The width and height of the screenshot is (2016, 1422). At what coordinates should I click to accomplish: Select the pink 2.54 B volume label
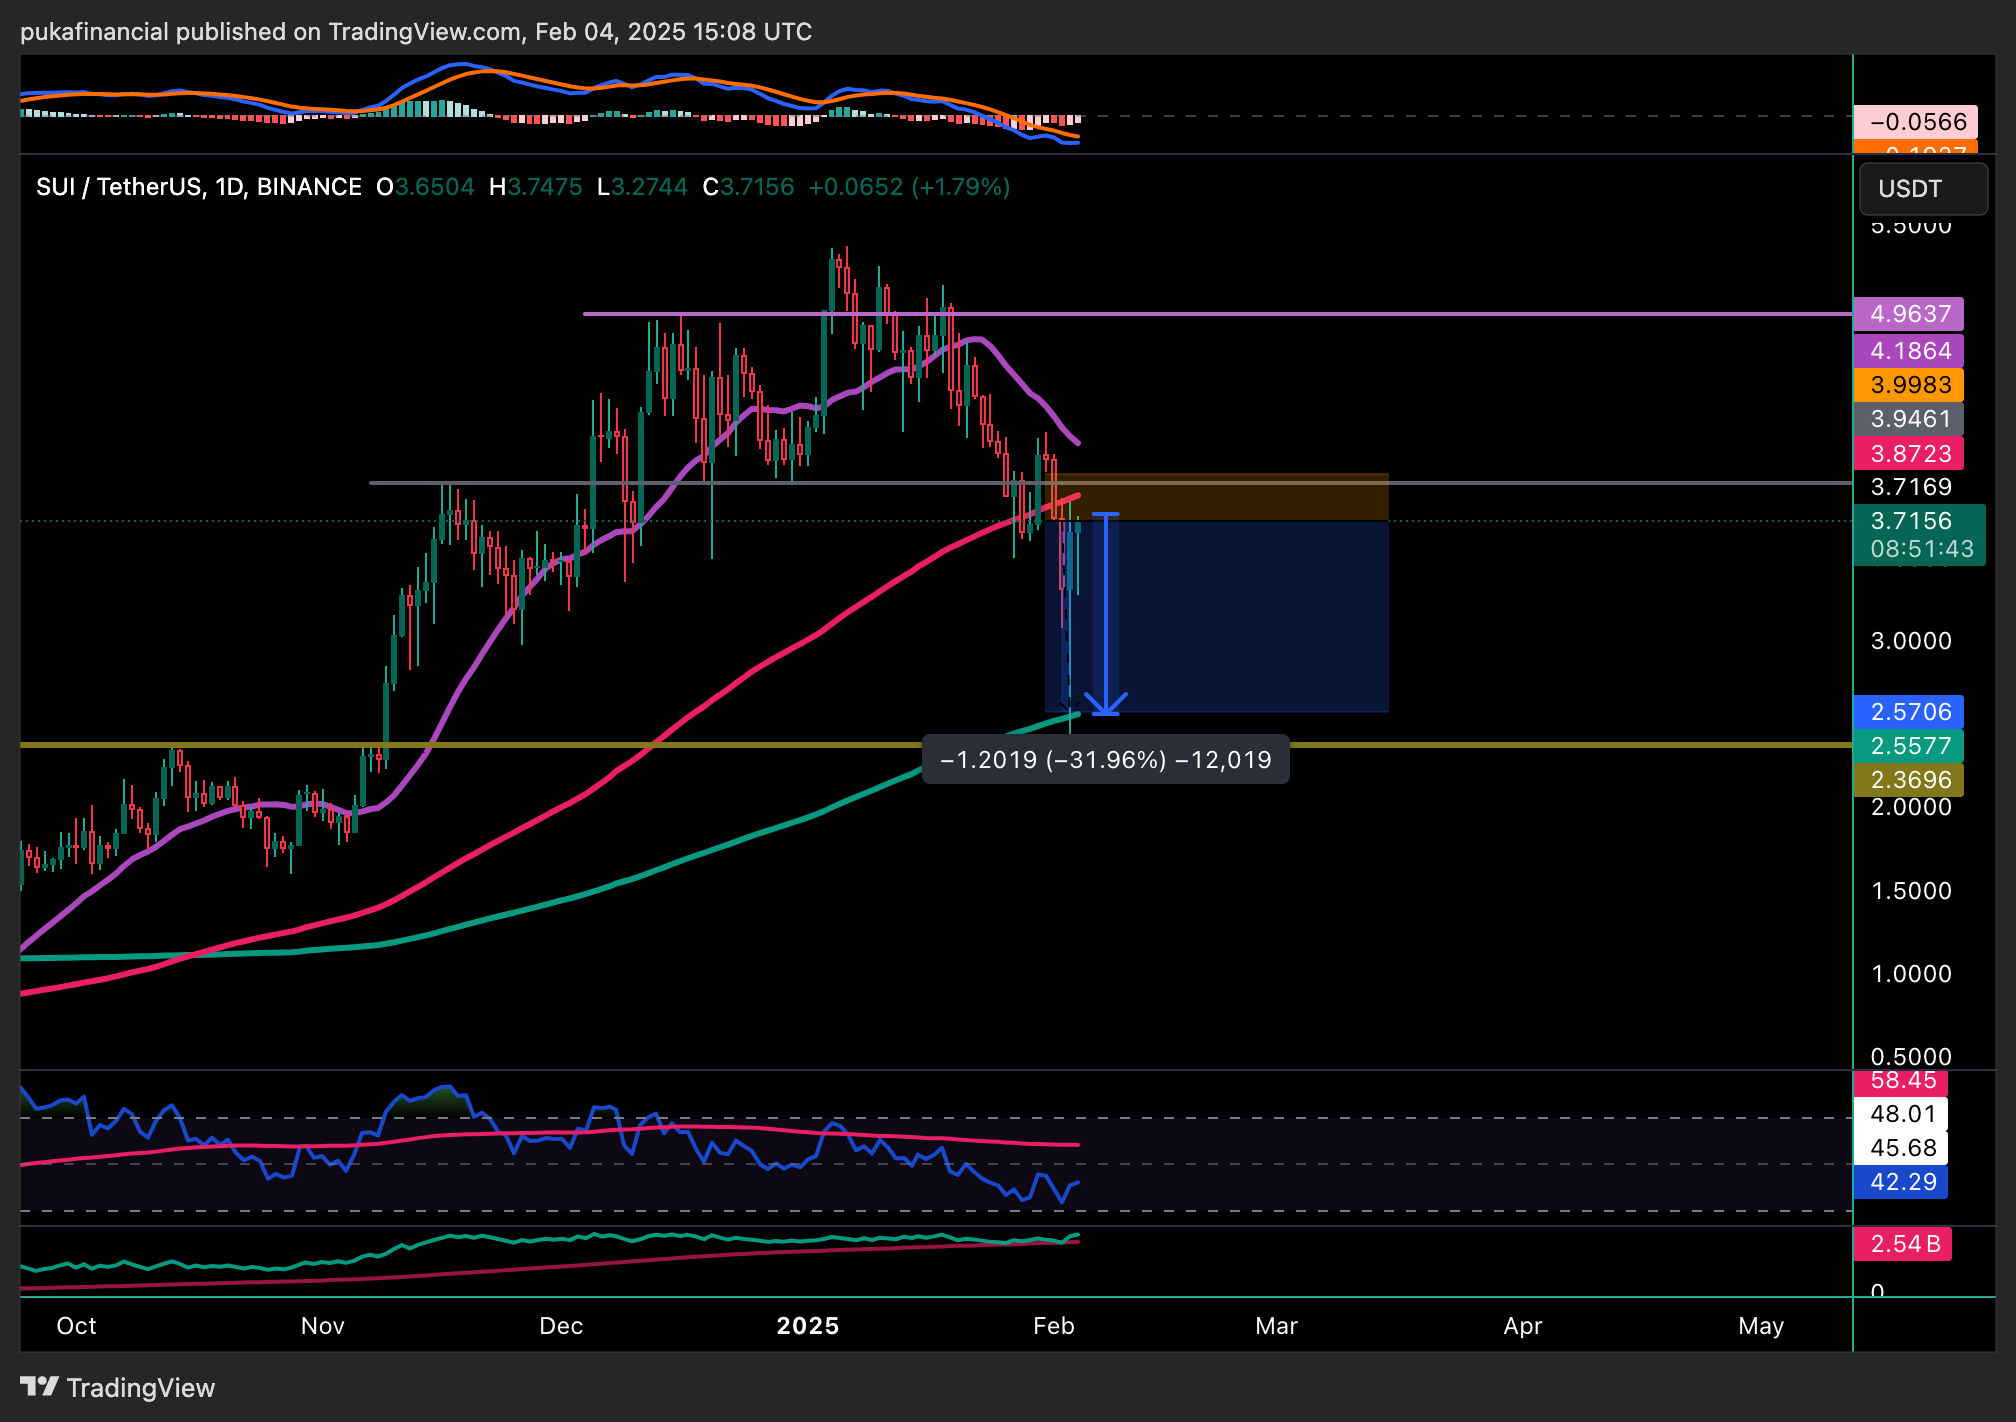1902,1244
